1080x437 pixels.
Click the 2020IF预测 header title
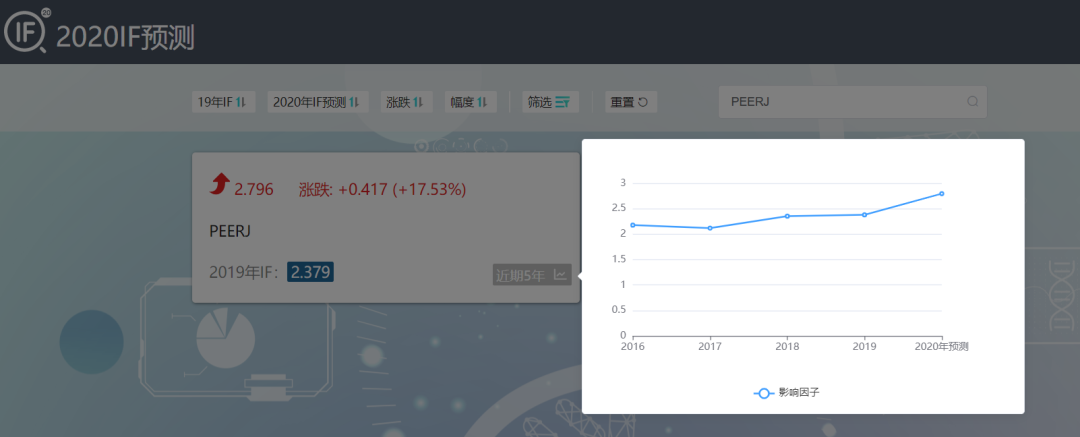pyautogui.click(x=125, y=38)
